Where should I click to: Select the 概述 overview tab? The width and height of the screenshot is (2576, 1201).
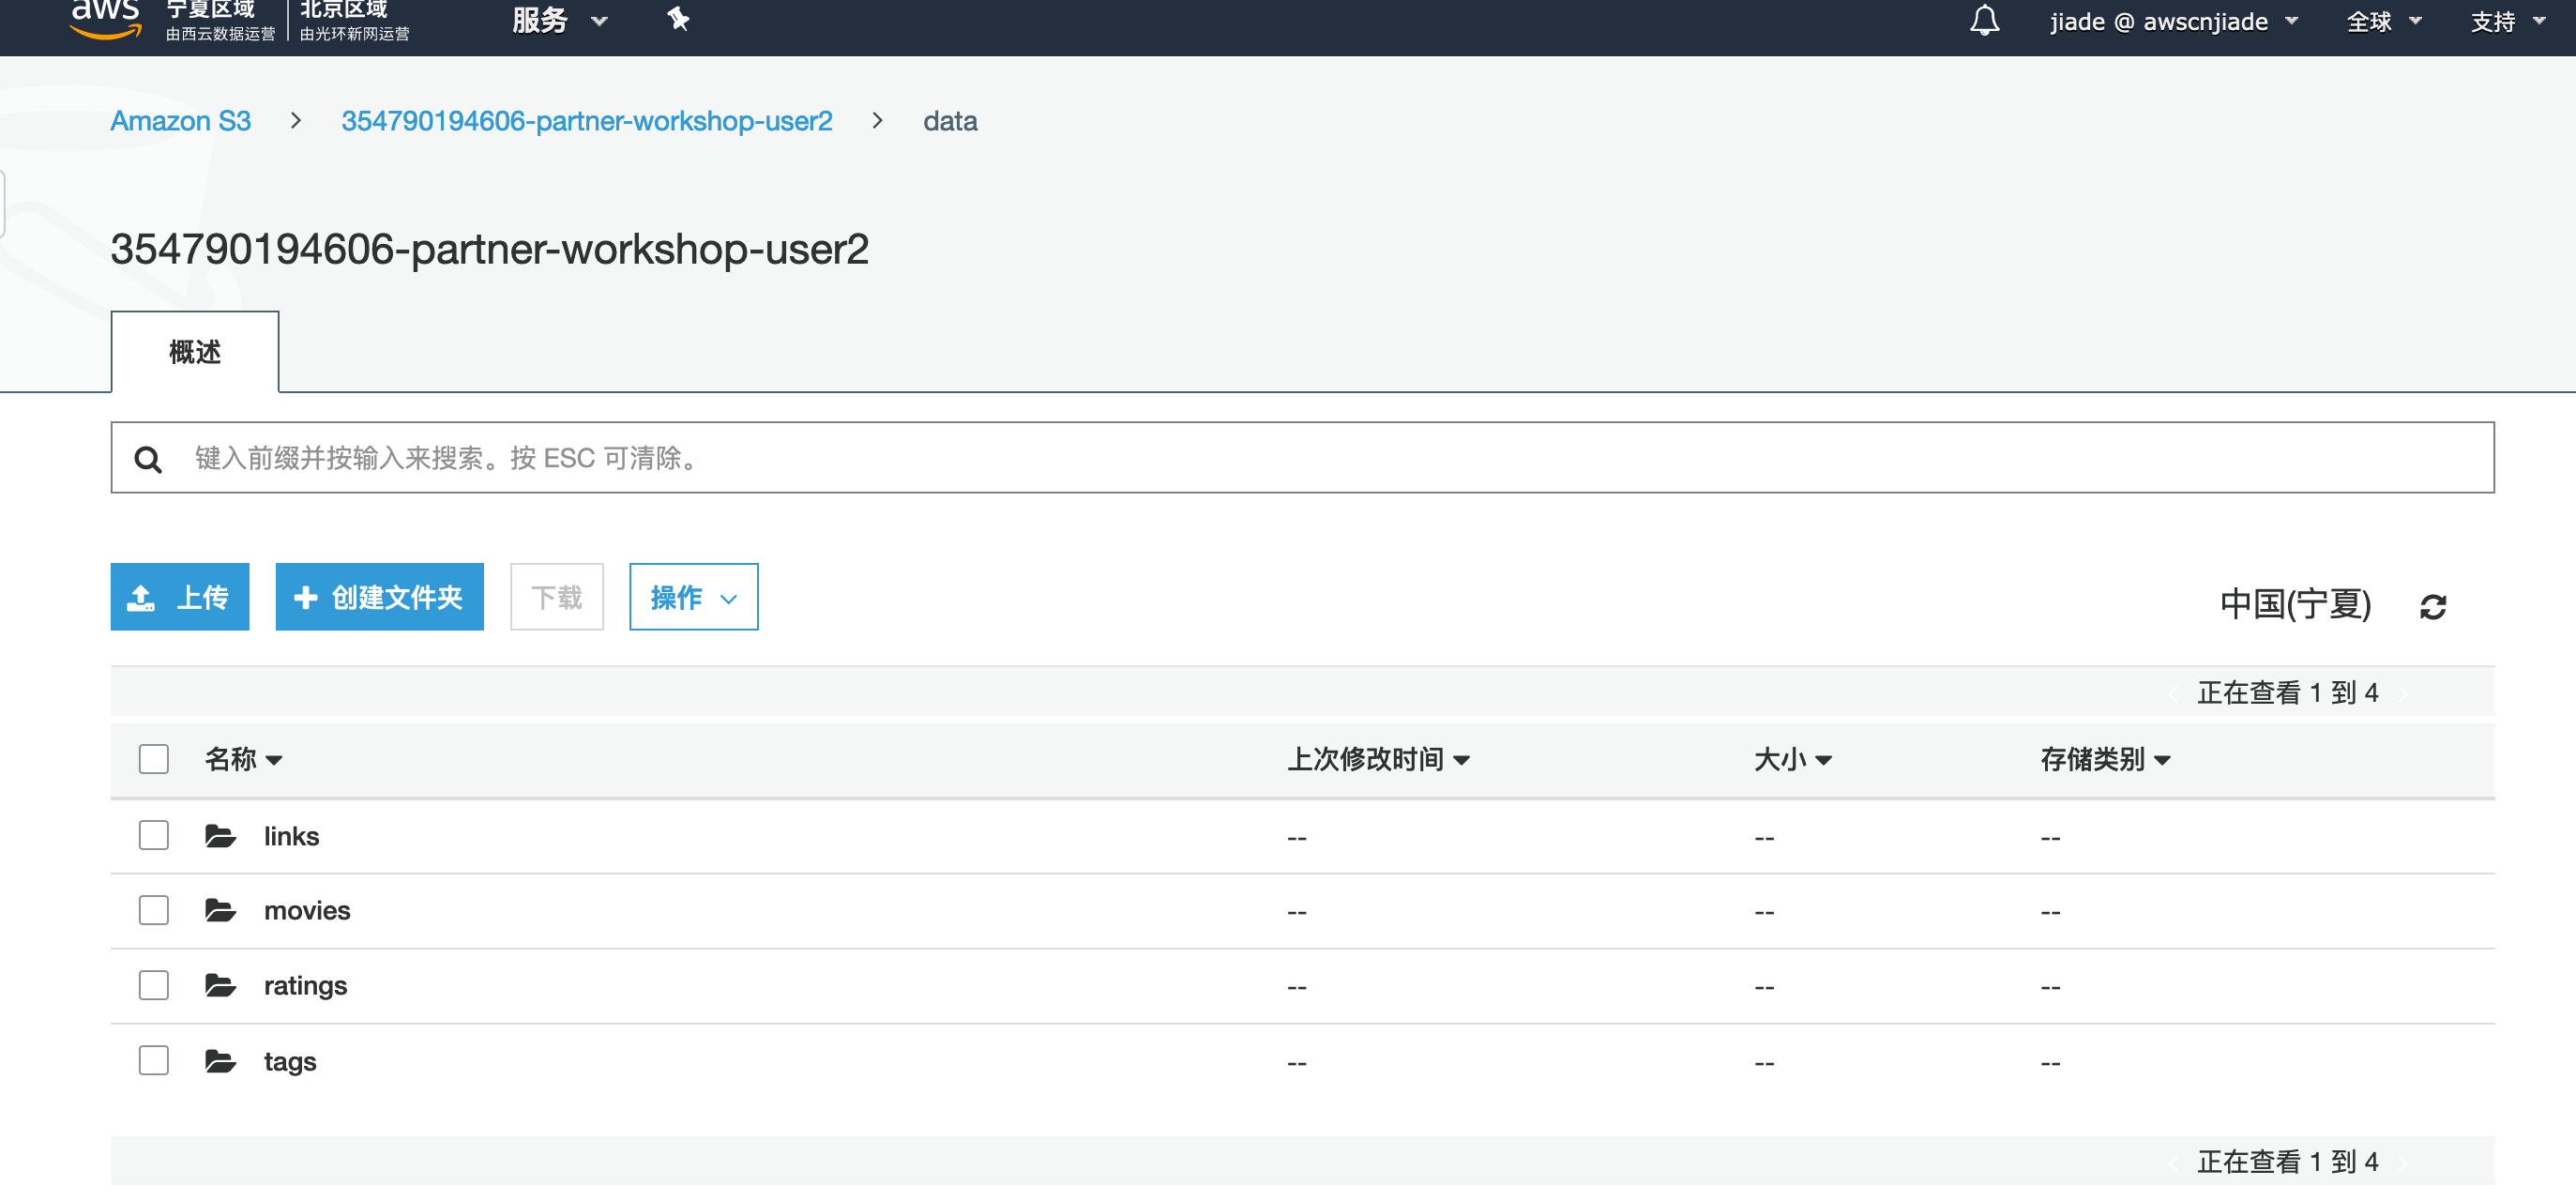195,352
